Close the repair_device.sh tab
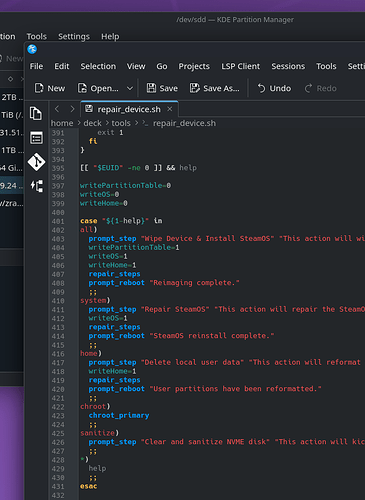The height and width of the screenshot is (500, 365). 170,109
